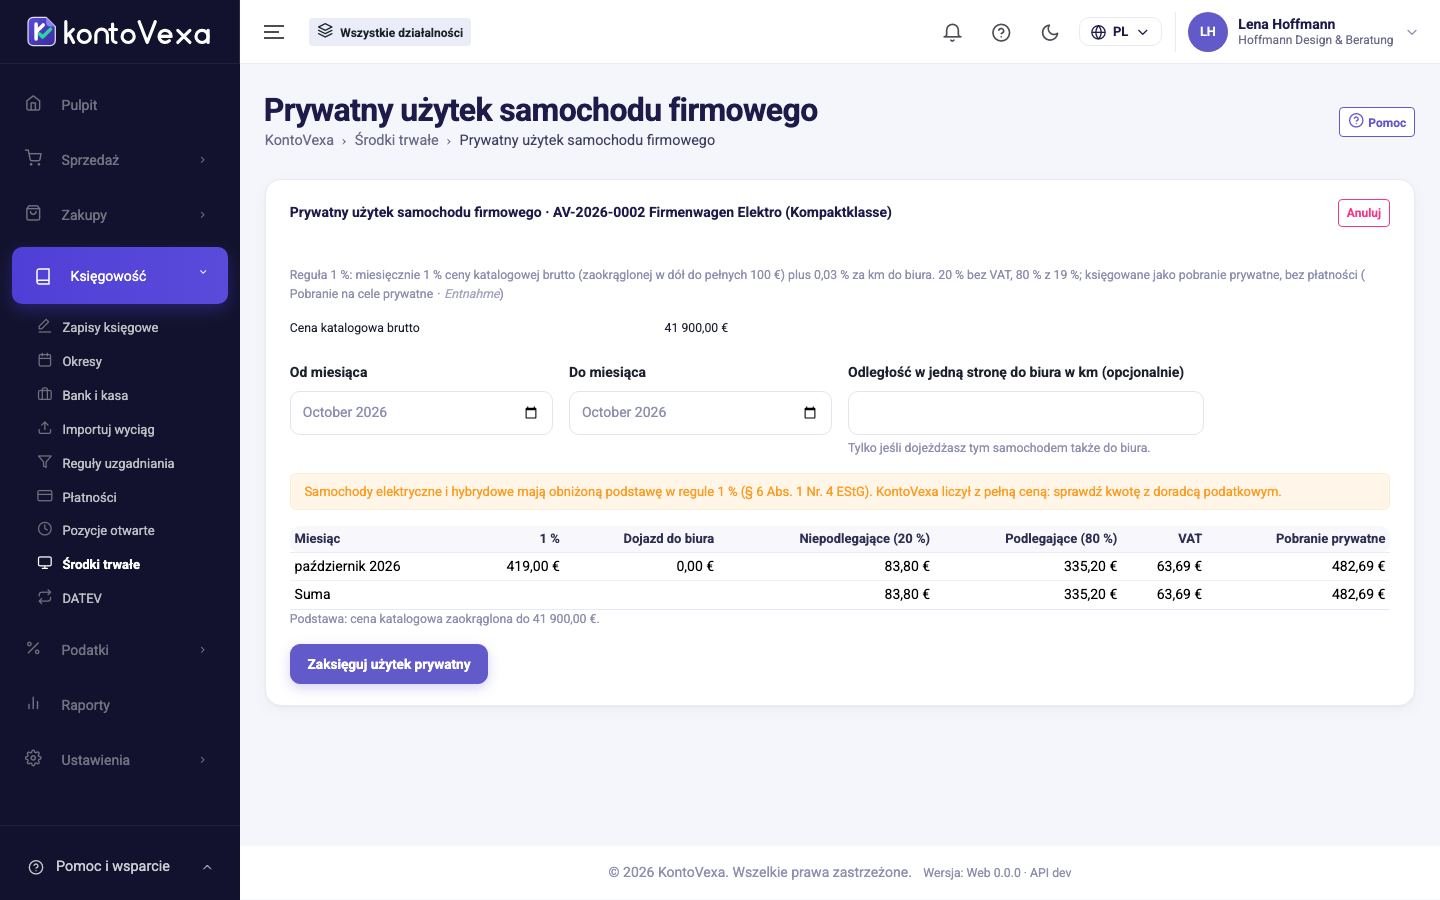Open Pozycje otwarte submenu item
The image size is (1440, 900).
click(108, 530)
